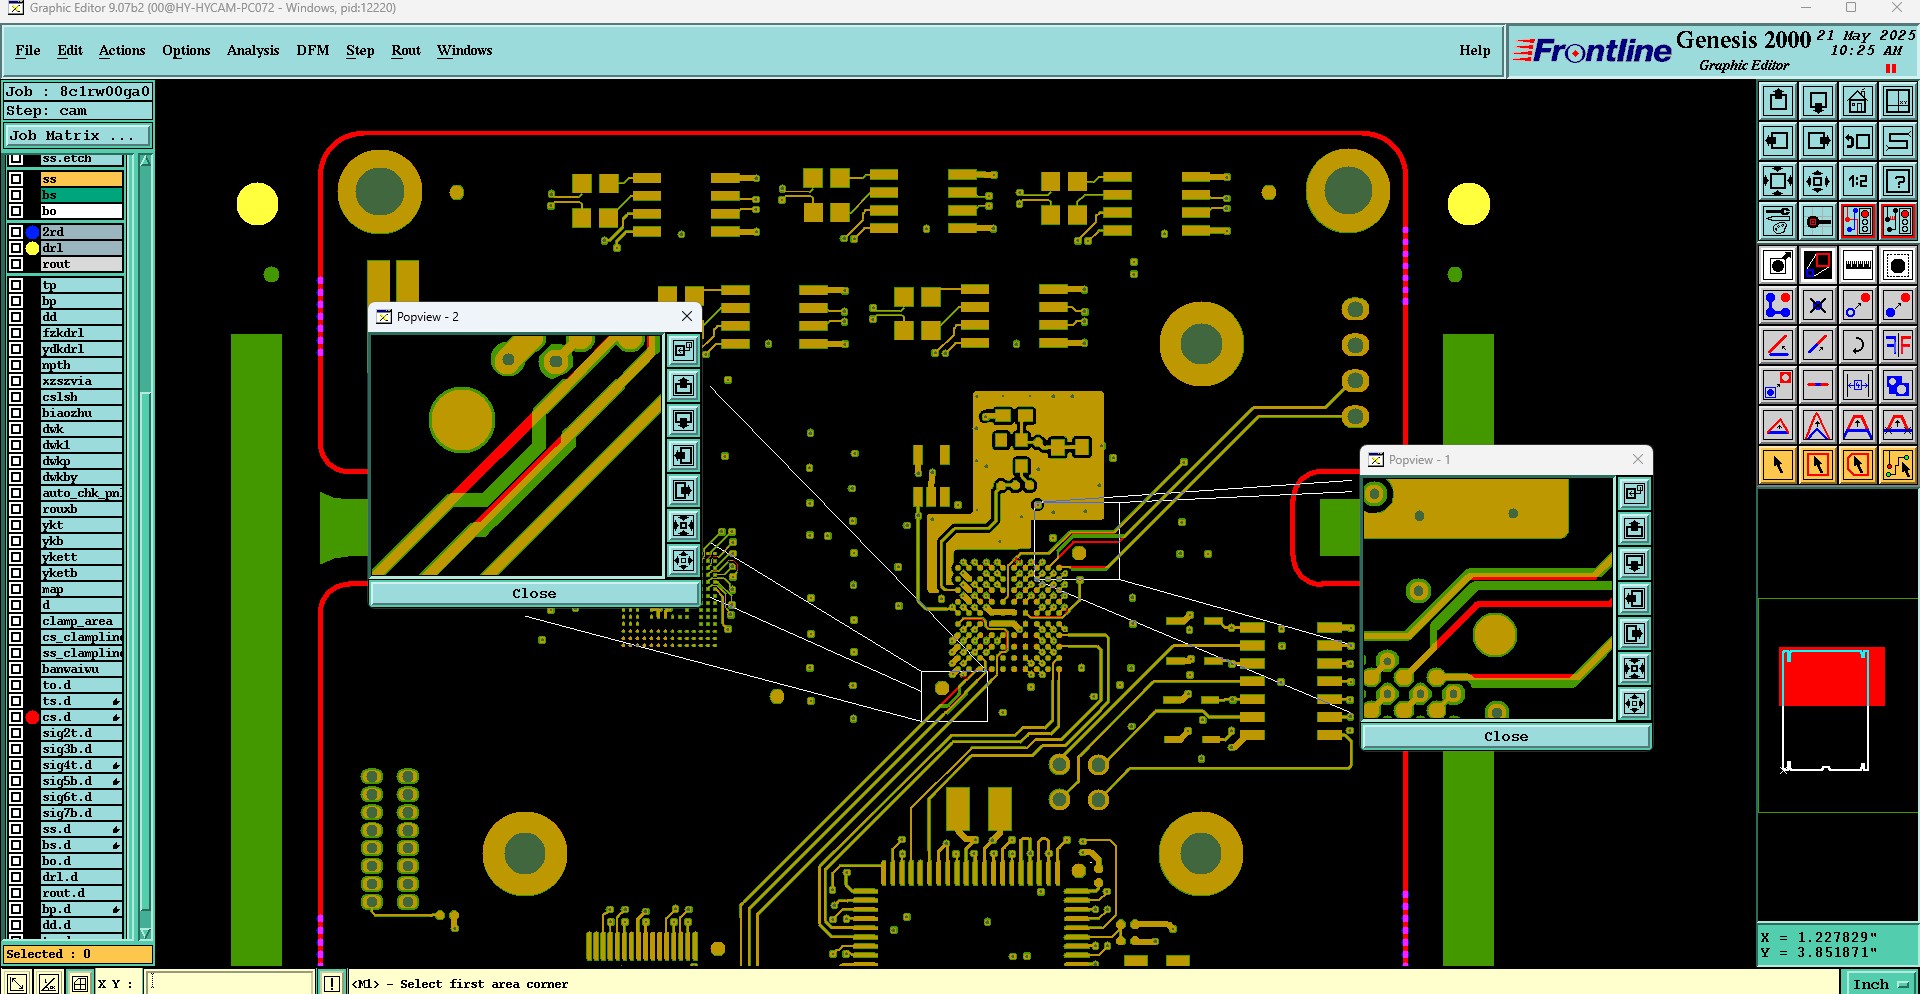Enable the clamp_area layer checkbox
This screenshot has width=1920, height=994.
click(16, 621)
